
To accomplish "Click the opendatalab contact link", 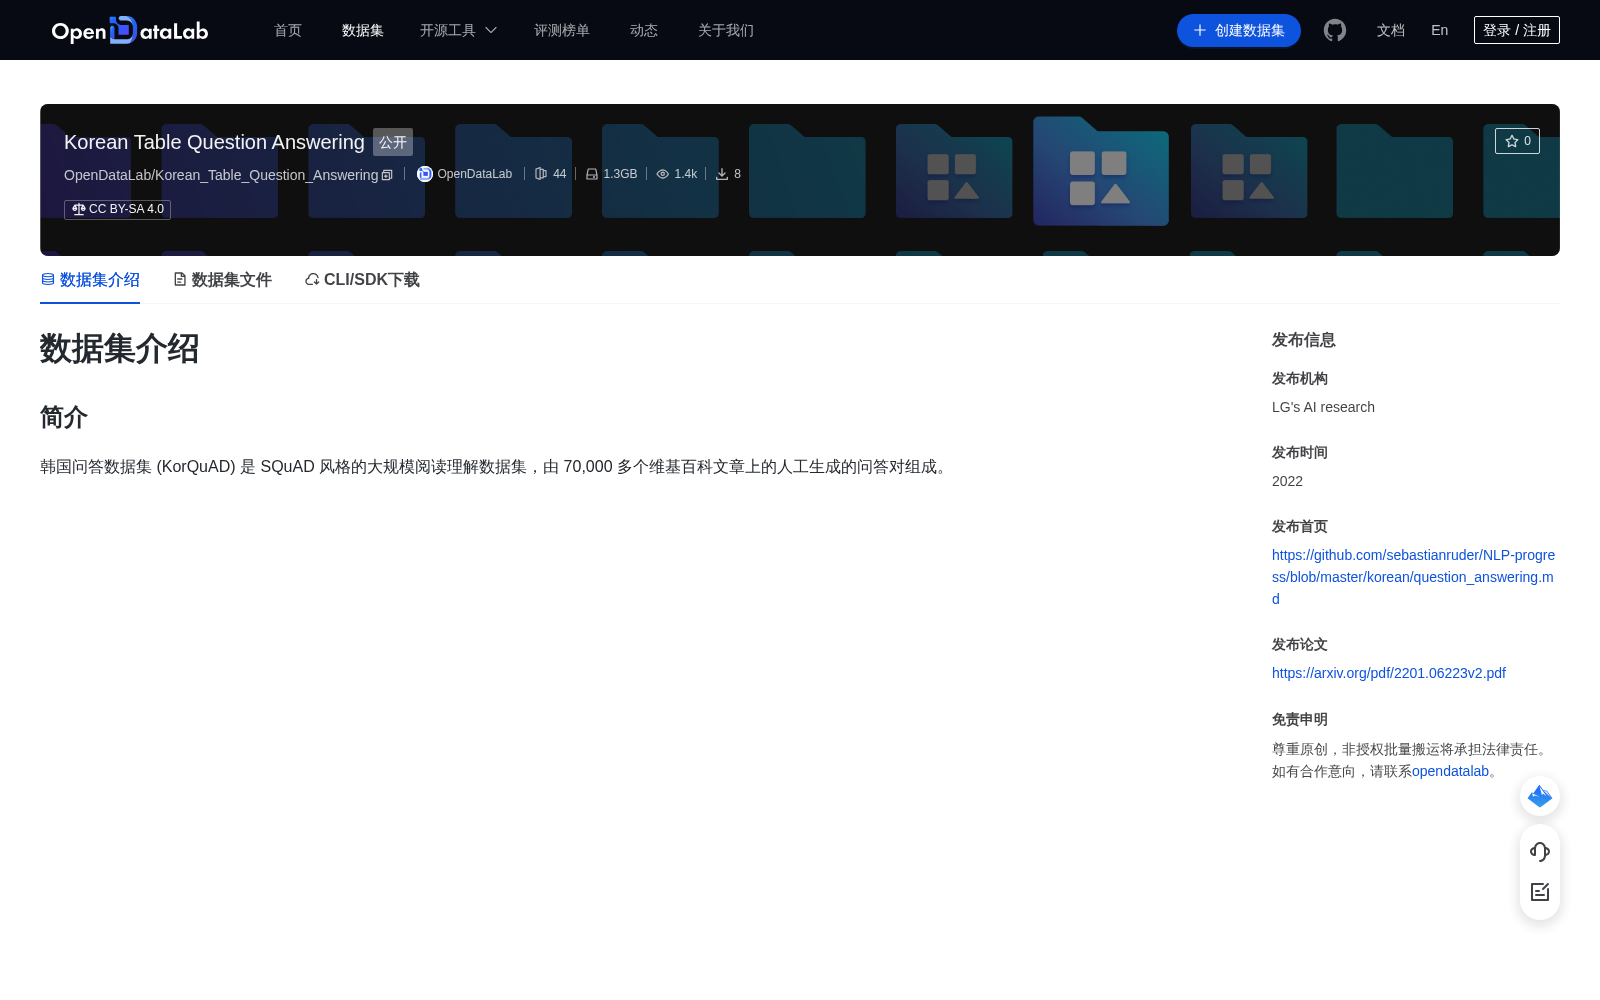I will (1450, 771).
